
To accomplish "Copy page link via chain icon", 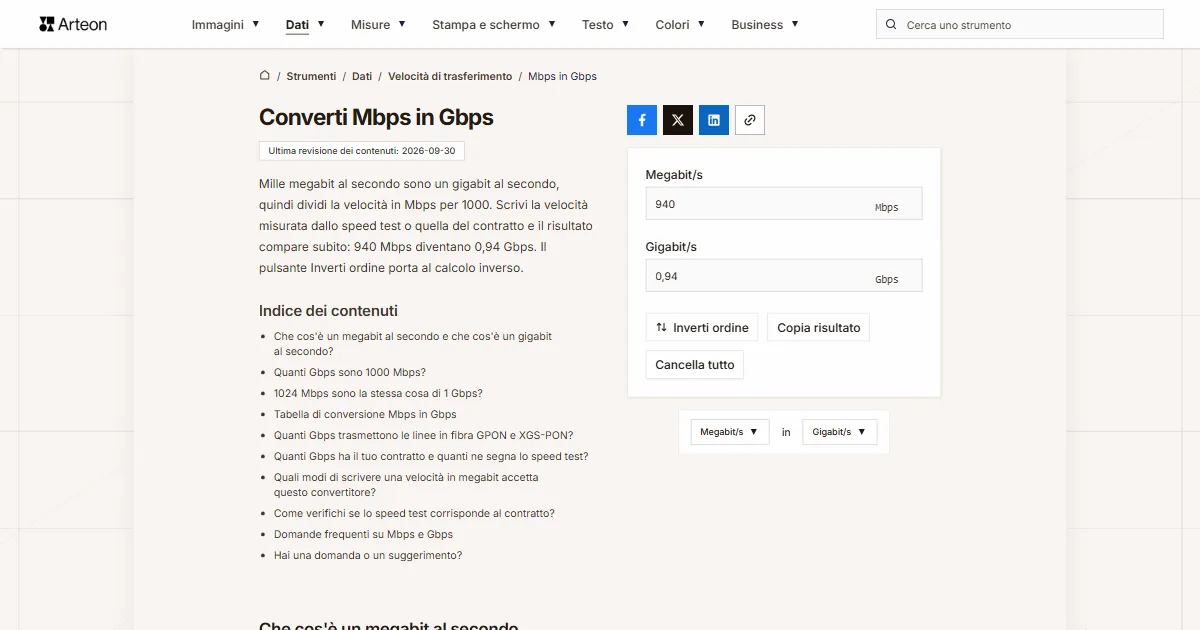I will 750,120.
